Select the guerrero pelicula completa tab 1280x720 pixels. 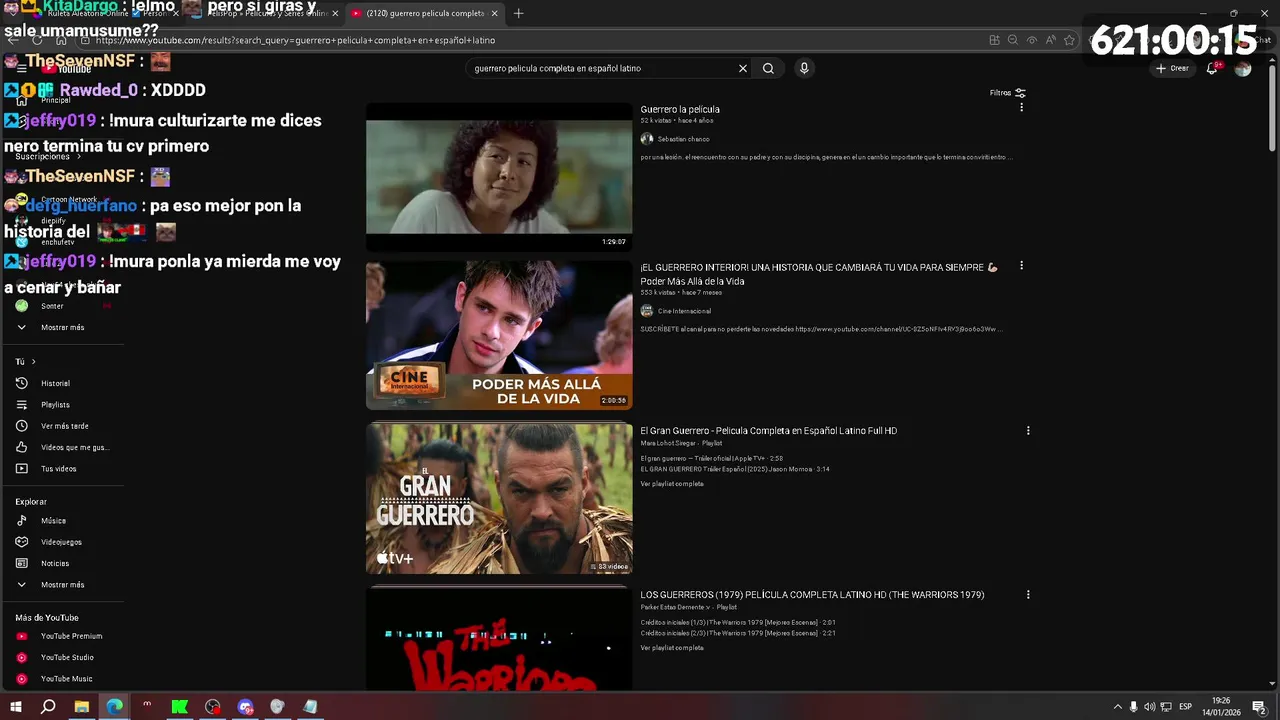click(424, 13)
